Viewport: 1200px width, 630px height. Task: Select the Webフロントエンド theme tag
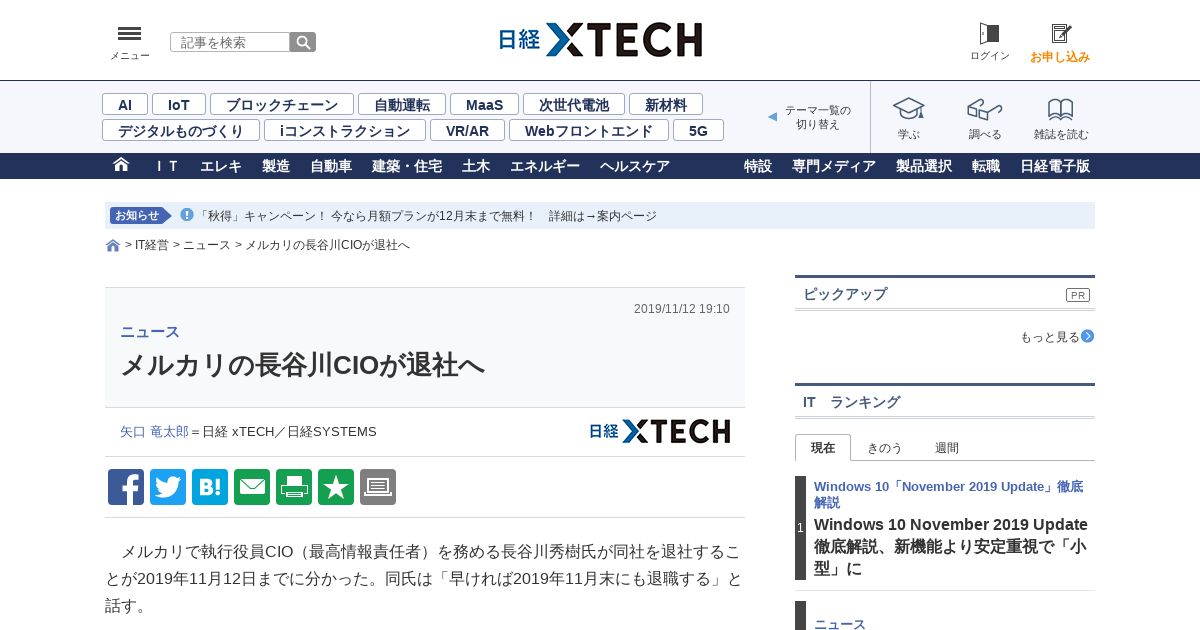click(589, 130)
